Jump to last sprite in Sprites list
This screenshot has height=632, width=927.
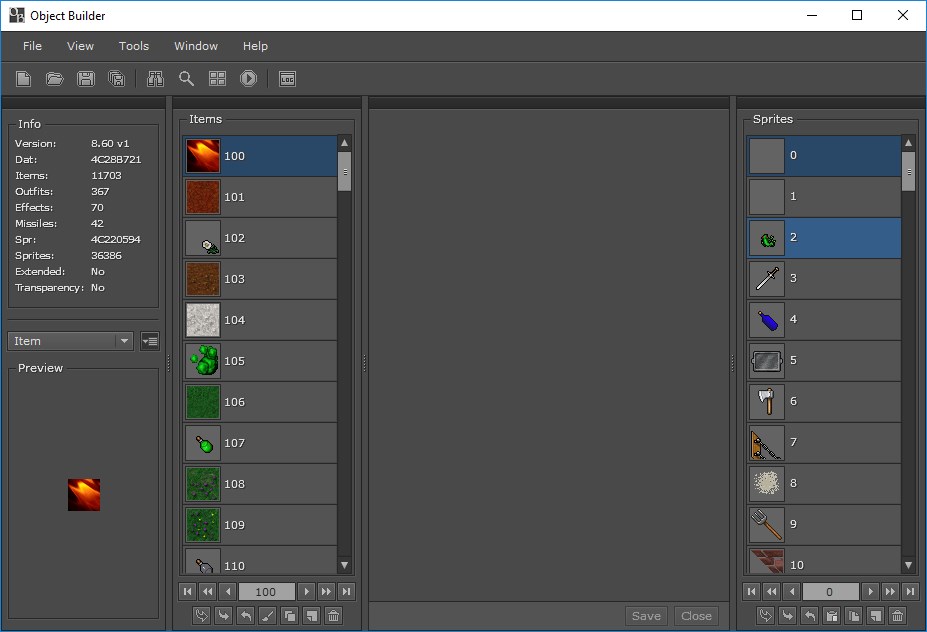(x=911, y=592)
